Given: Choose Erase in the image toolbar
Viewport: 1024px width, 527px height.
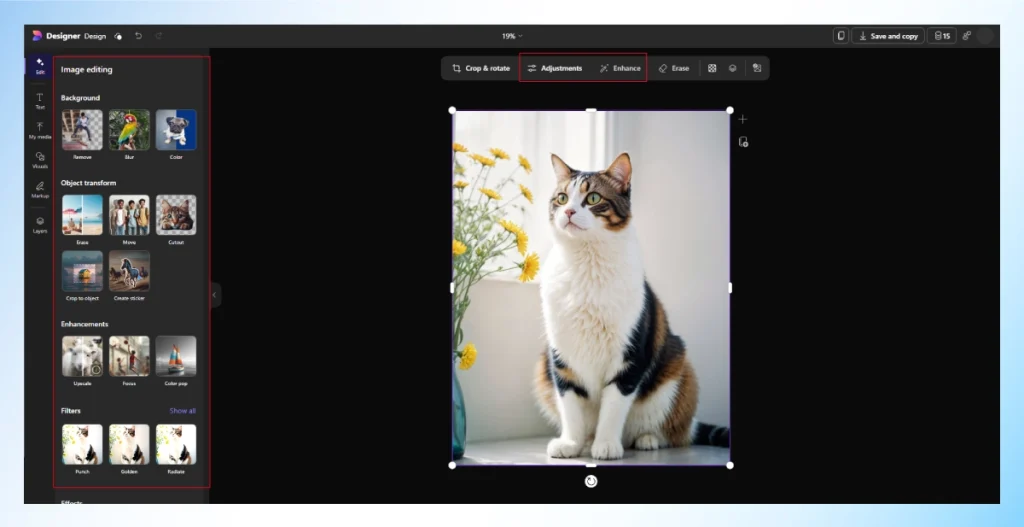Looking at the screenshot, I should click(673, 68).
